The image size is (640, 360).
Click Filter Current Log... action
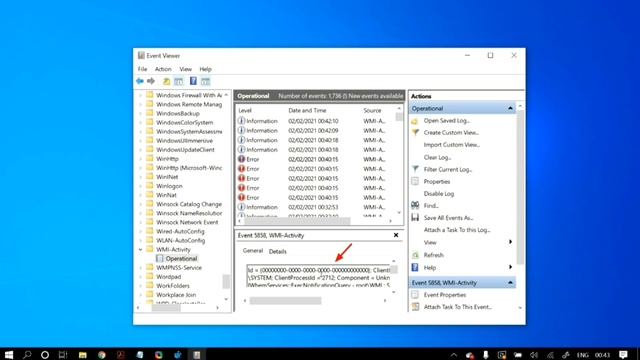pos(448,169)
